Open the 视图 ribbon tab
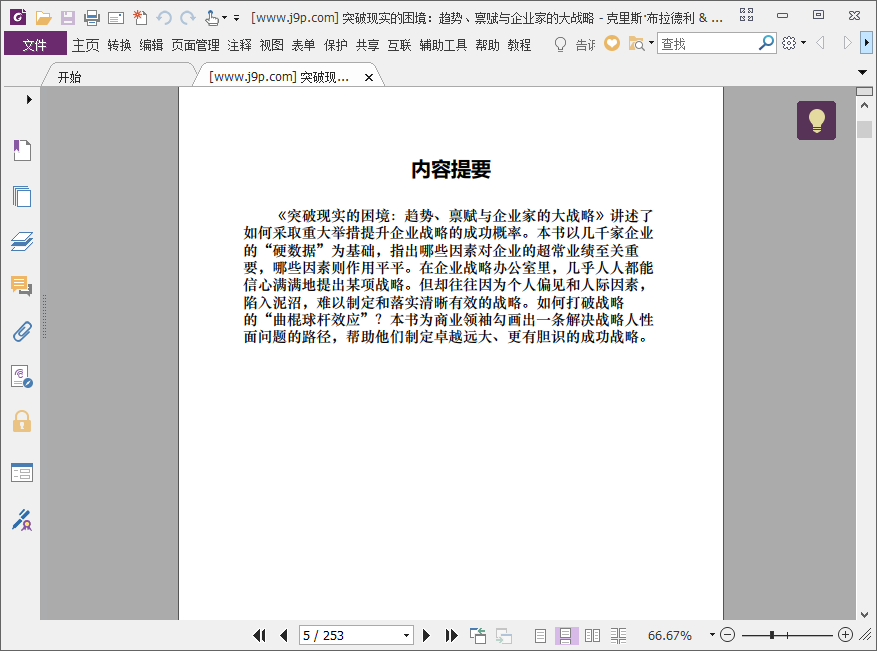 click(272, 45)
